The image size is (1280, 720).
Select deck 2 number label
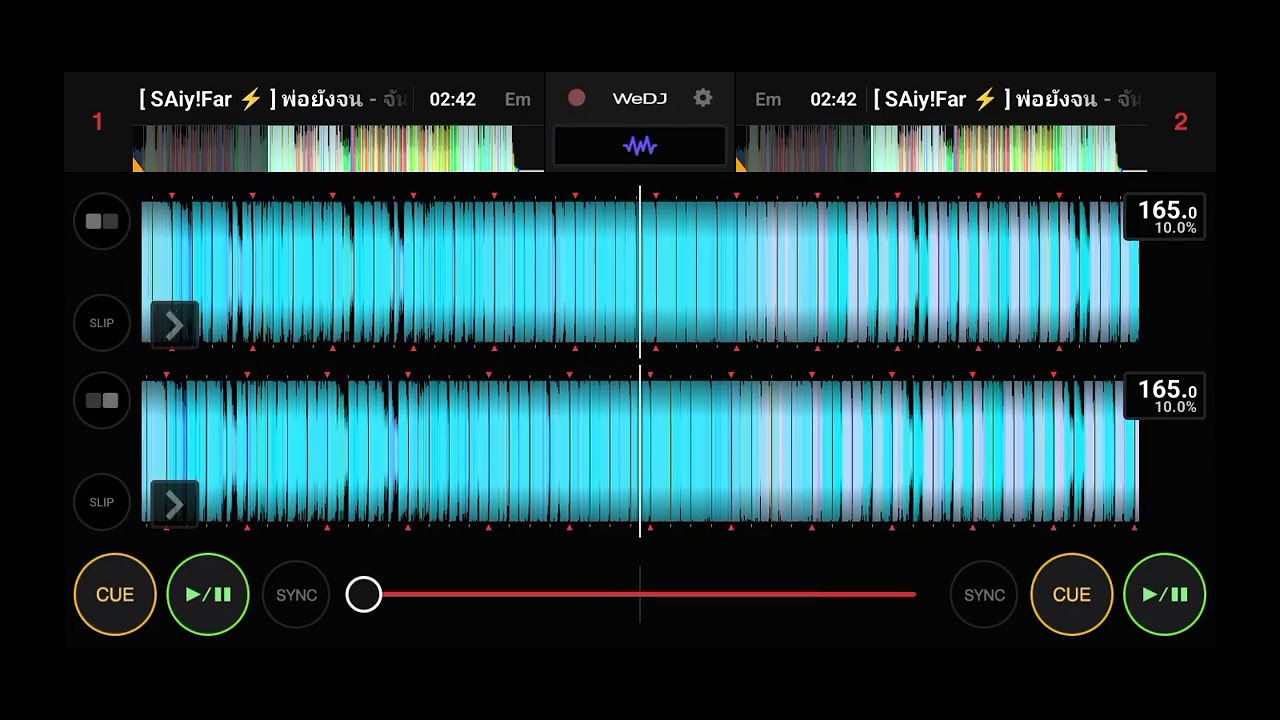1181,122
